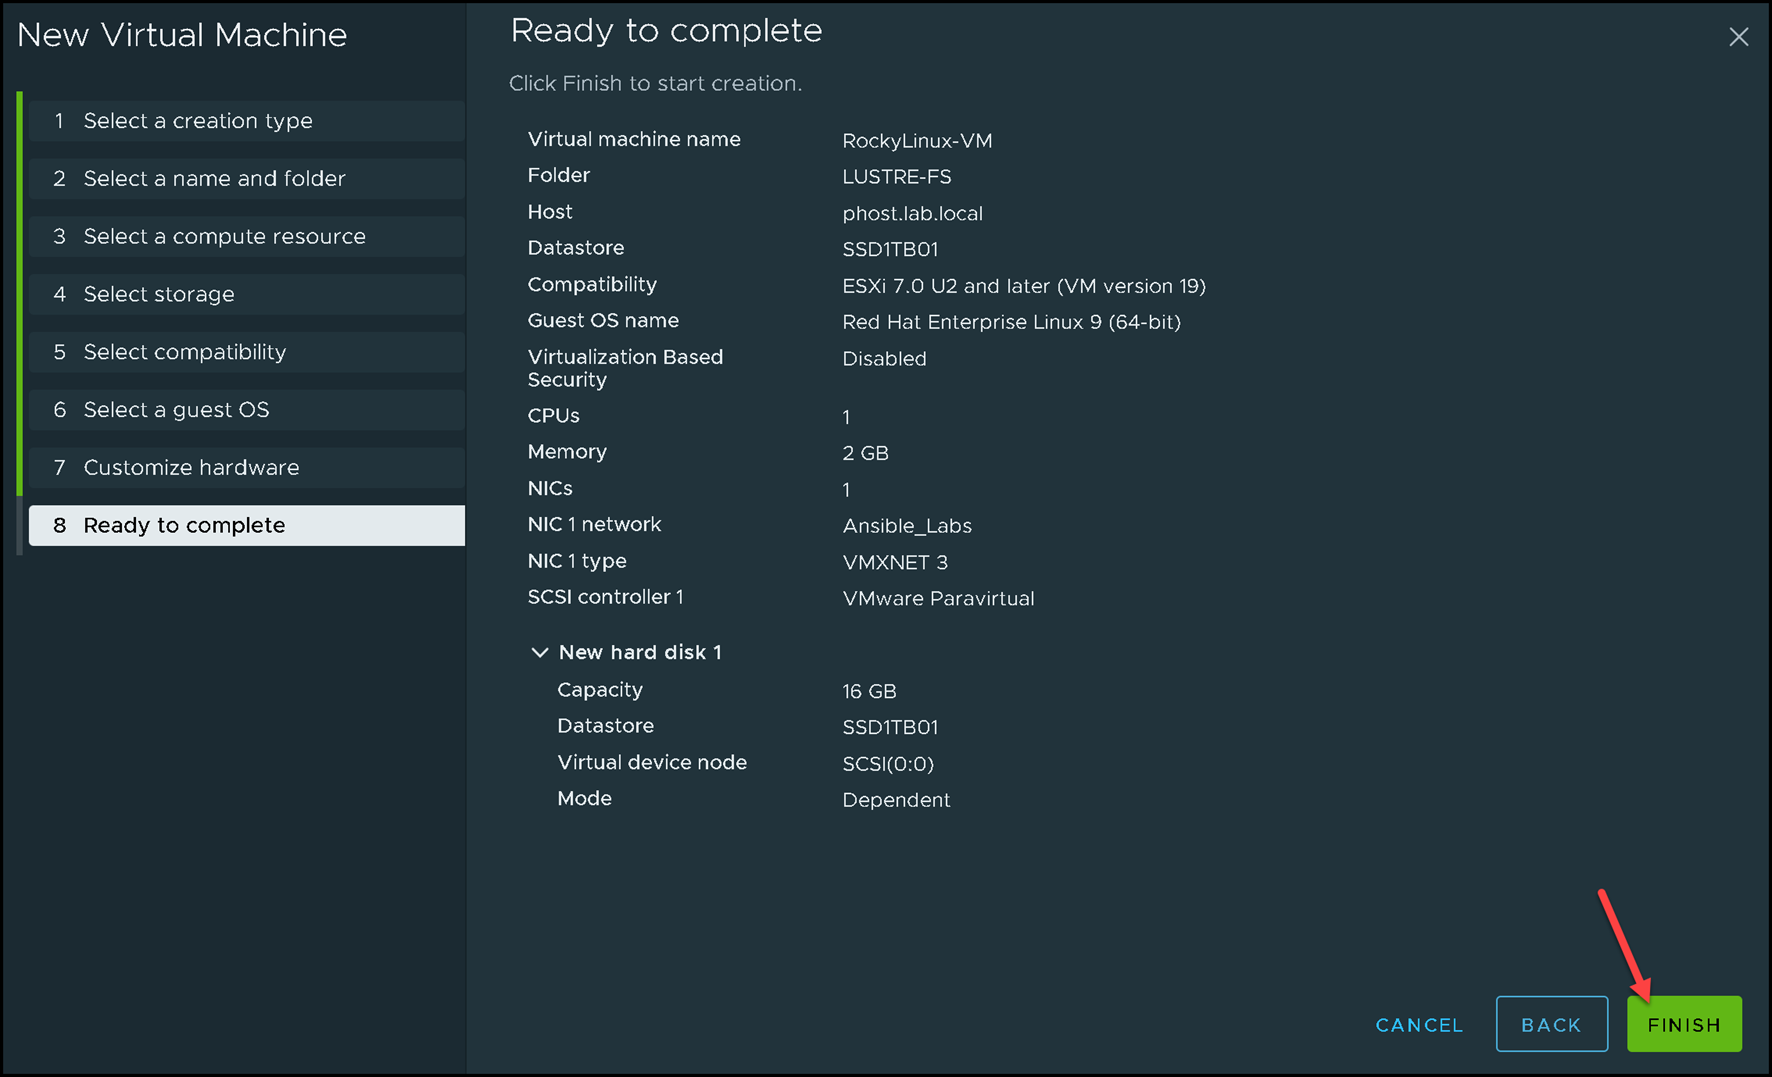1772x1077 pixels.
Task: Click the phost.lab.local host value
Action: 912,214
